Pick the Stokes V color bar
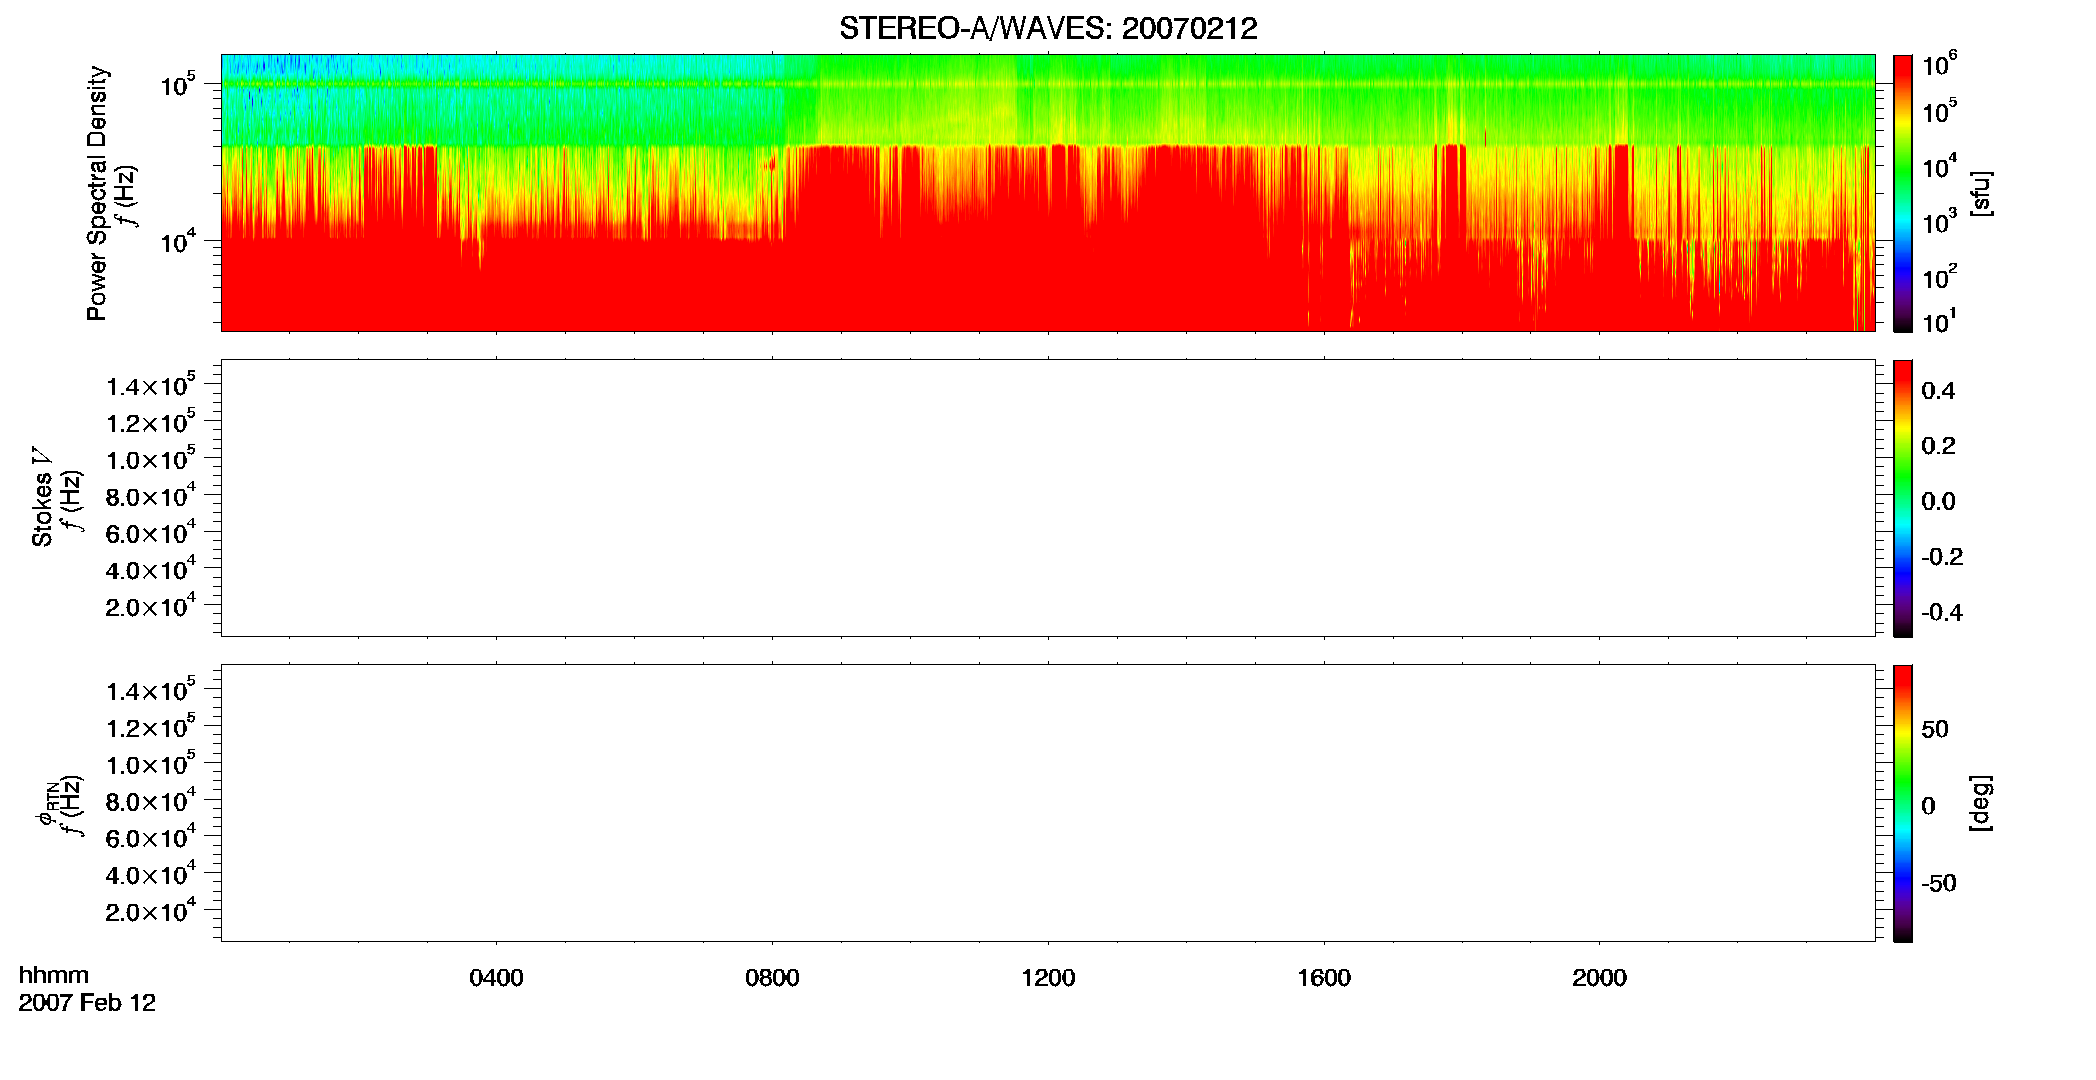 (1903, 498)
